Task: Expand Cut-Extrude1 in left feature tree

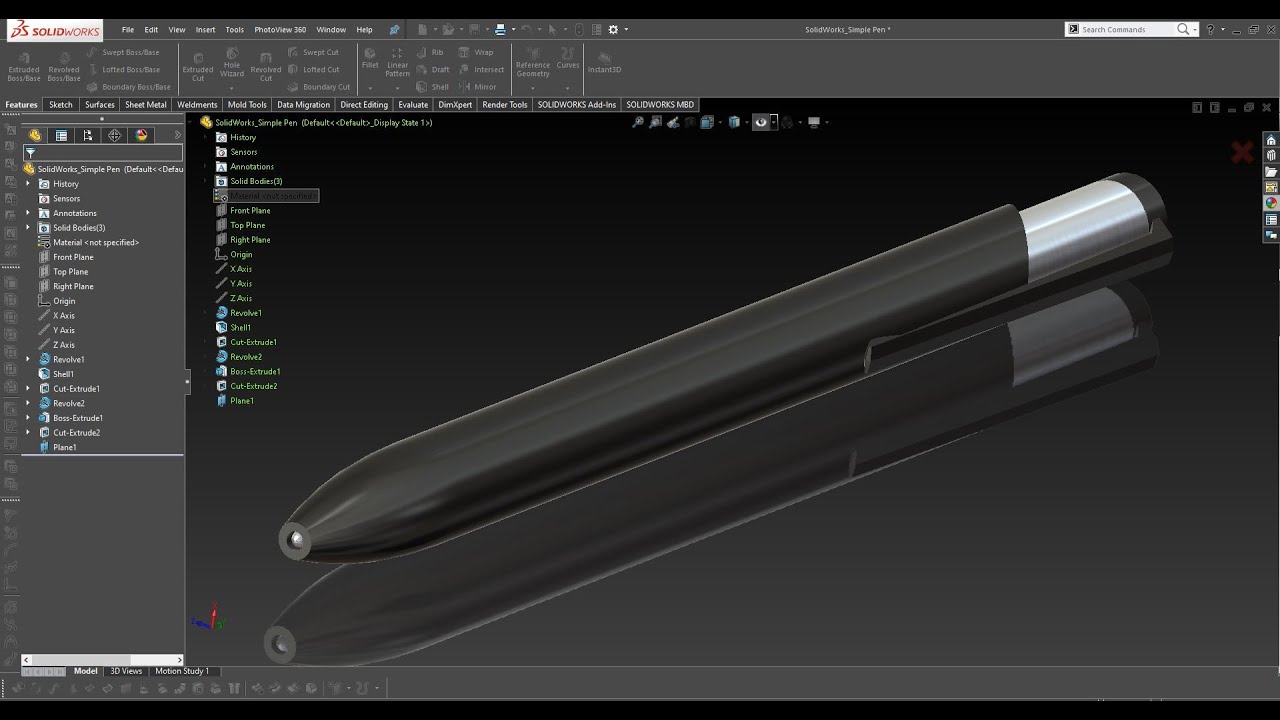Action: [x=28, y=388]
